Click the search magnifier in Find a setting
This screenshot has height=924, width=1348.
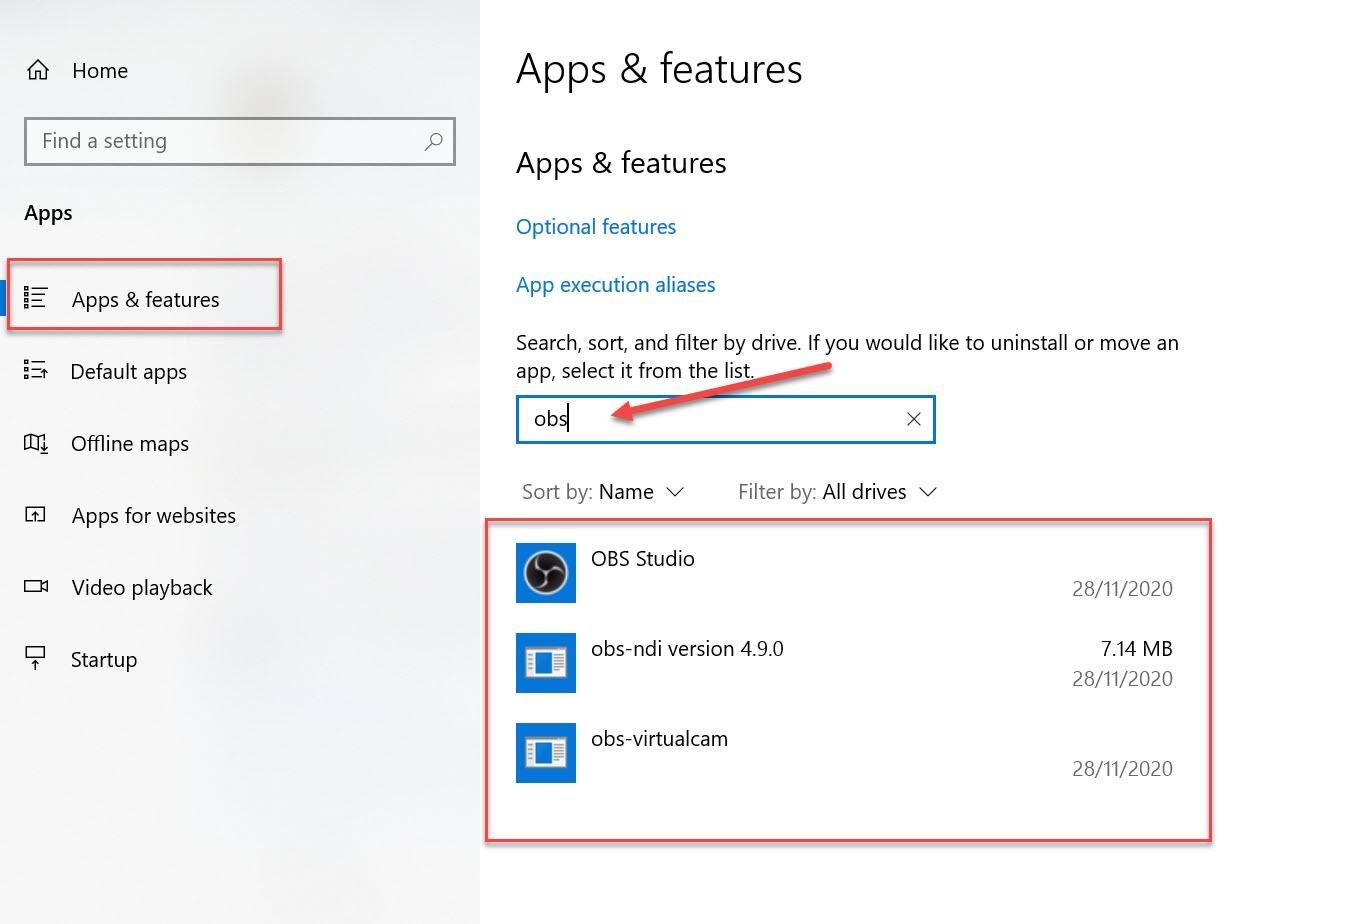(433, 141)
